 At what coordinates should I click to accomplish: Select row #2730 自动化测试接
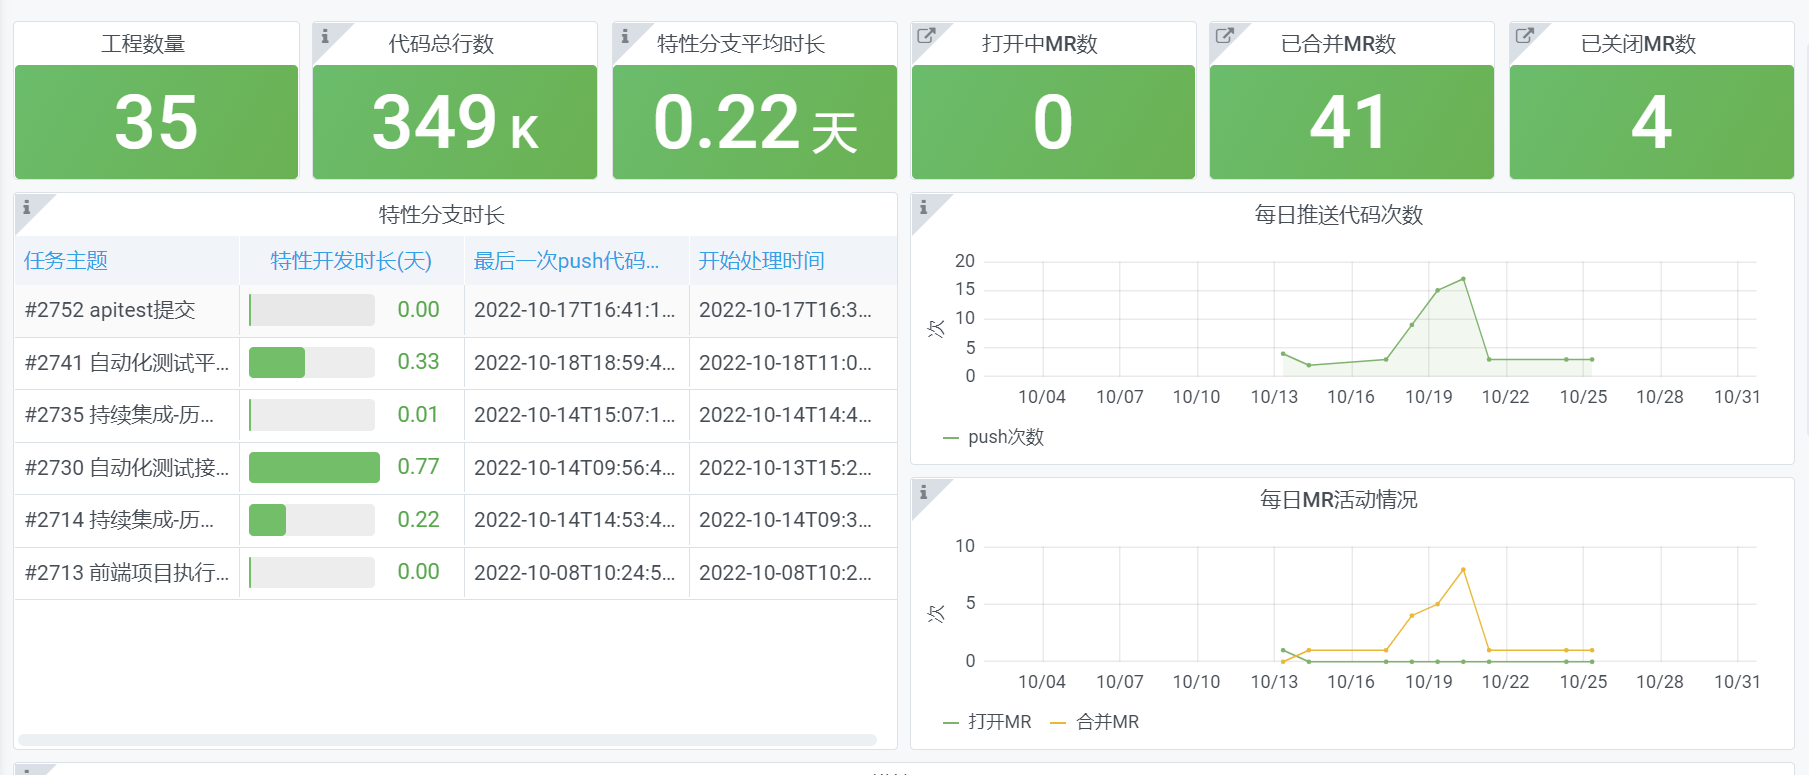tap(455, 468)
